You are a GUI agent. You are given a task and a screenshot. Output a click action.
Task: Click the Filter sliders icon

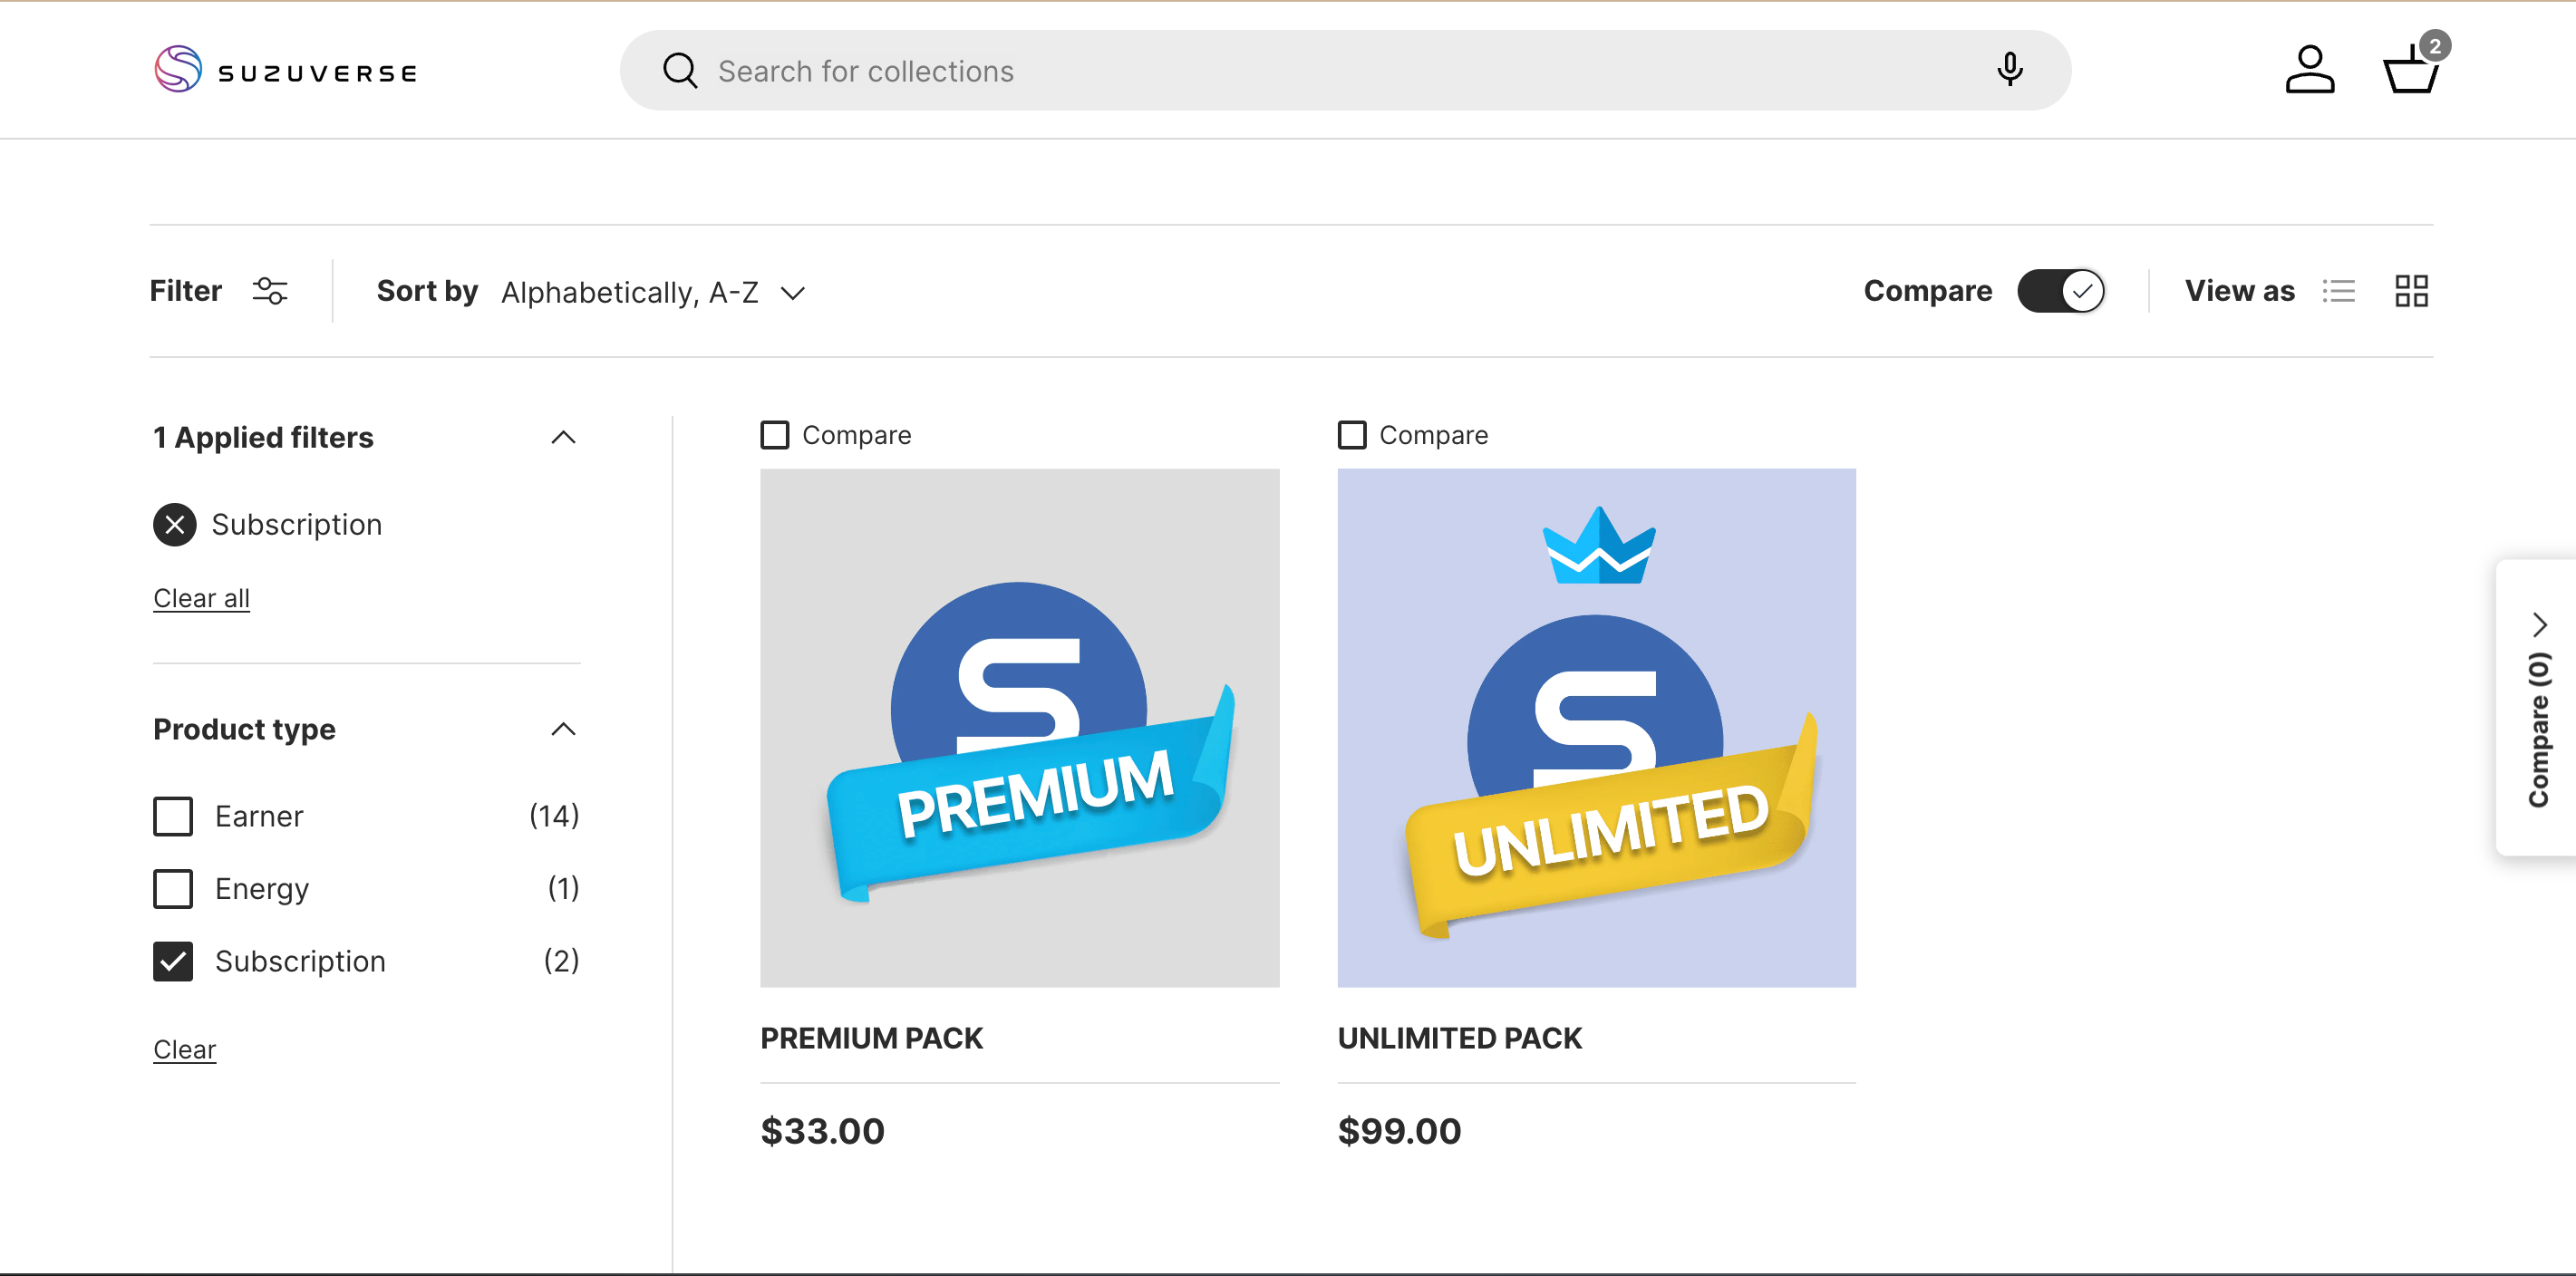coord(269,291)
